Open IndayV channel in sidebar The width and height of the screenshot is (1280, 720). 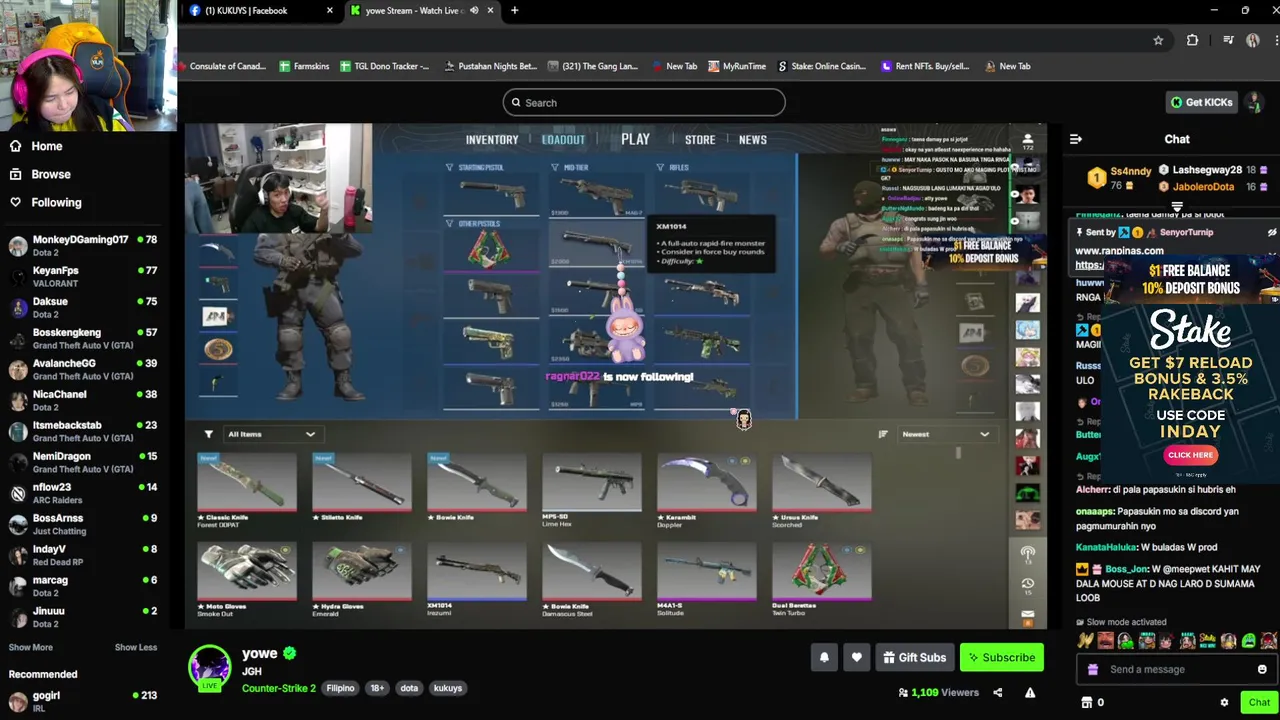pos(82,556)
